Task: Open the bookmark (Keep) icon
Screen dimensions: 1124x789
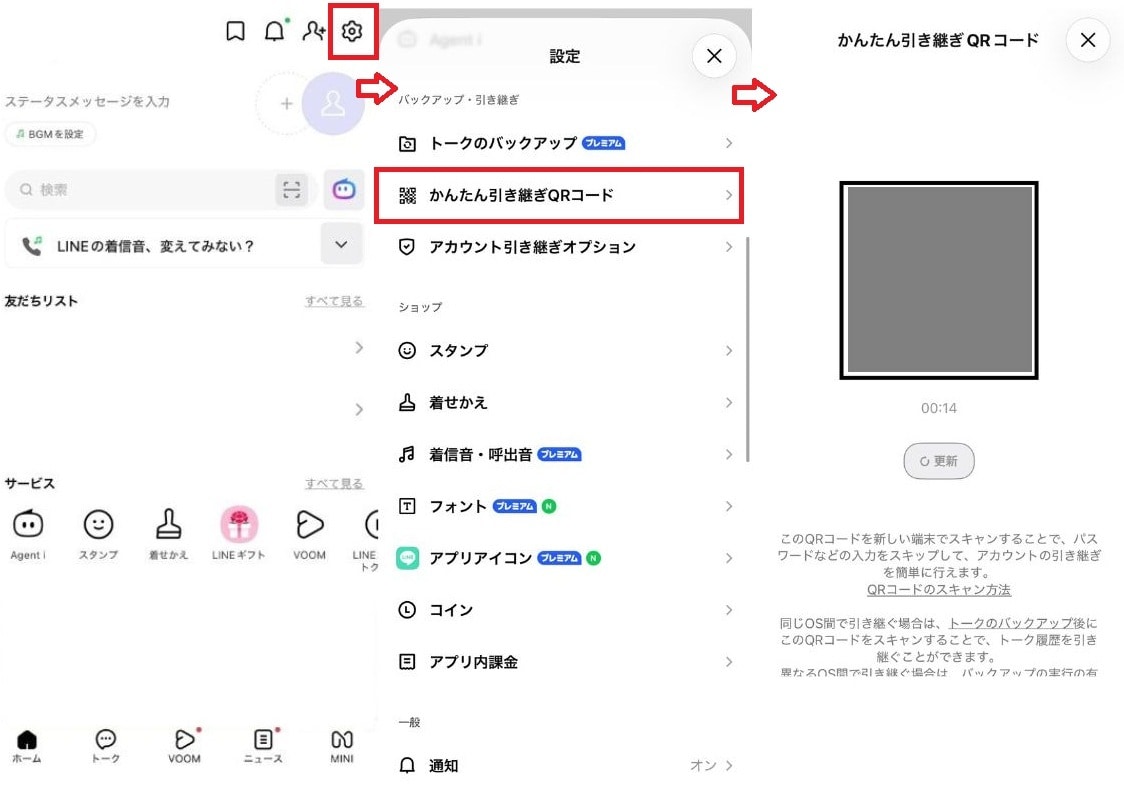Action: coord(235,31)
